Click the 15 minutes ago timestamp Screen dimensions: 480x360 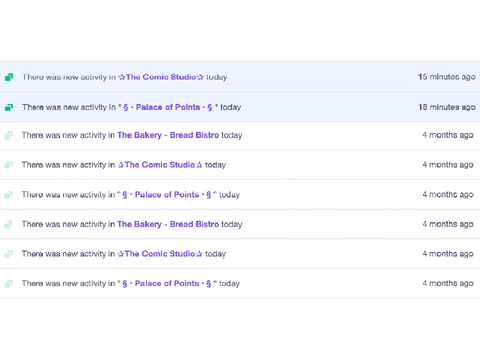(x=447, y=77)
